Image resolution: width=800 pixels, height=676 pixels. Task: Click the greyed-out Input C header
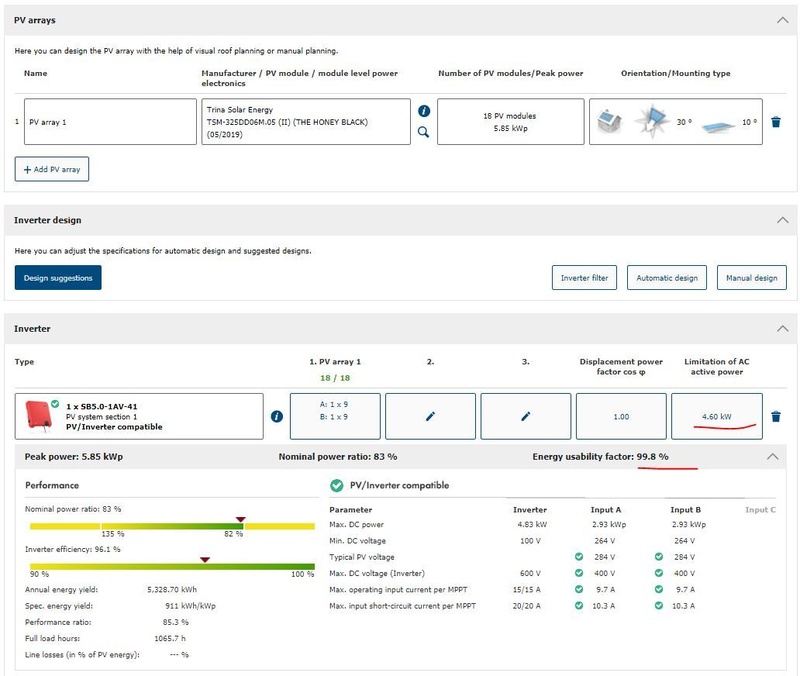click(x=760, y=510)
